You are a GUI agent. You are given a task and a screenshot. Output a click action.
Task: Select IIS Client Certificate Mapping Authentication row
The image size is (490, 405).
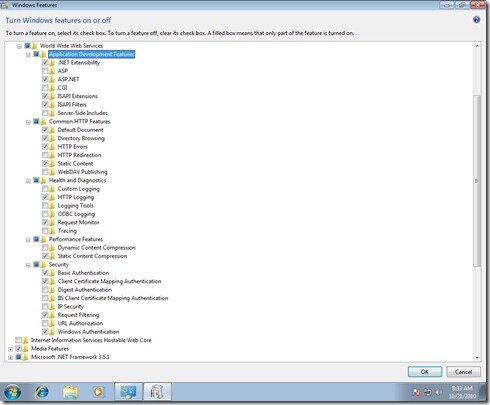(113, 298)
